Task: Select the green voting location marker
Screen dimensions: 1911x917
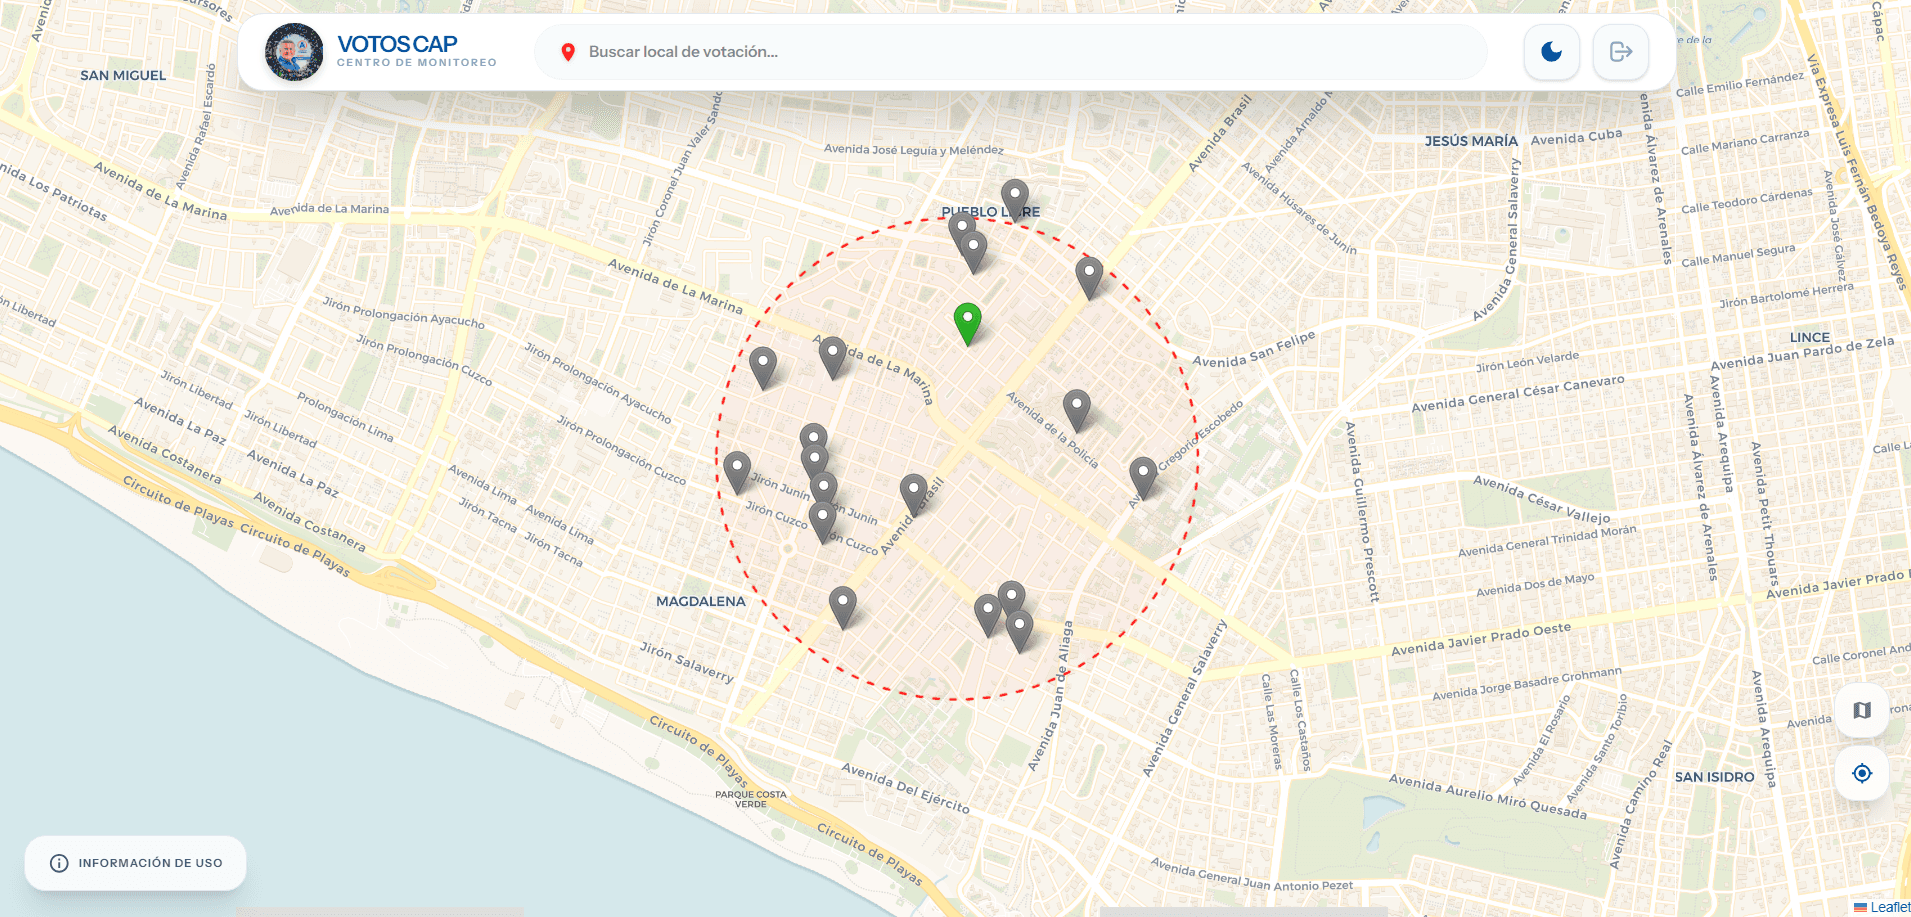Action: [967, 324]
